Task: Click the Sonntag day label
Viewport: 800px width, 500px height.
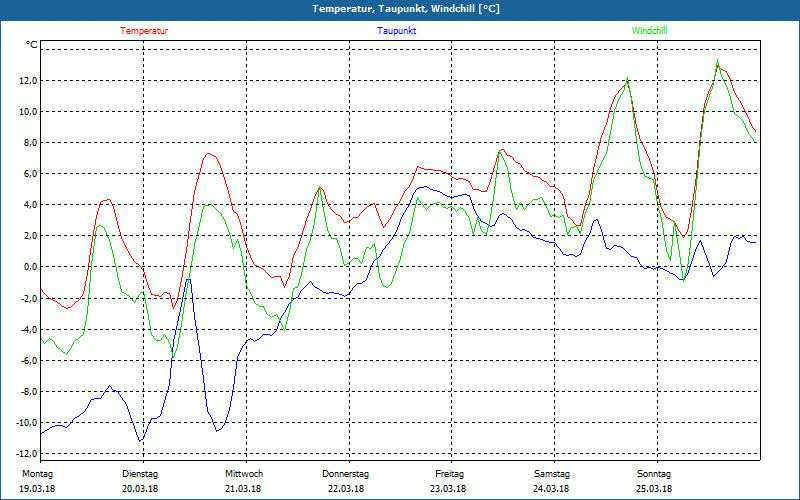Action: coord(654,474)
